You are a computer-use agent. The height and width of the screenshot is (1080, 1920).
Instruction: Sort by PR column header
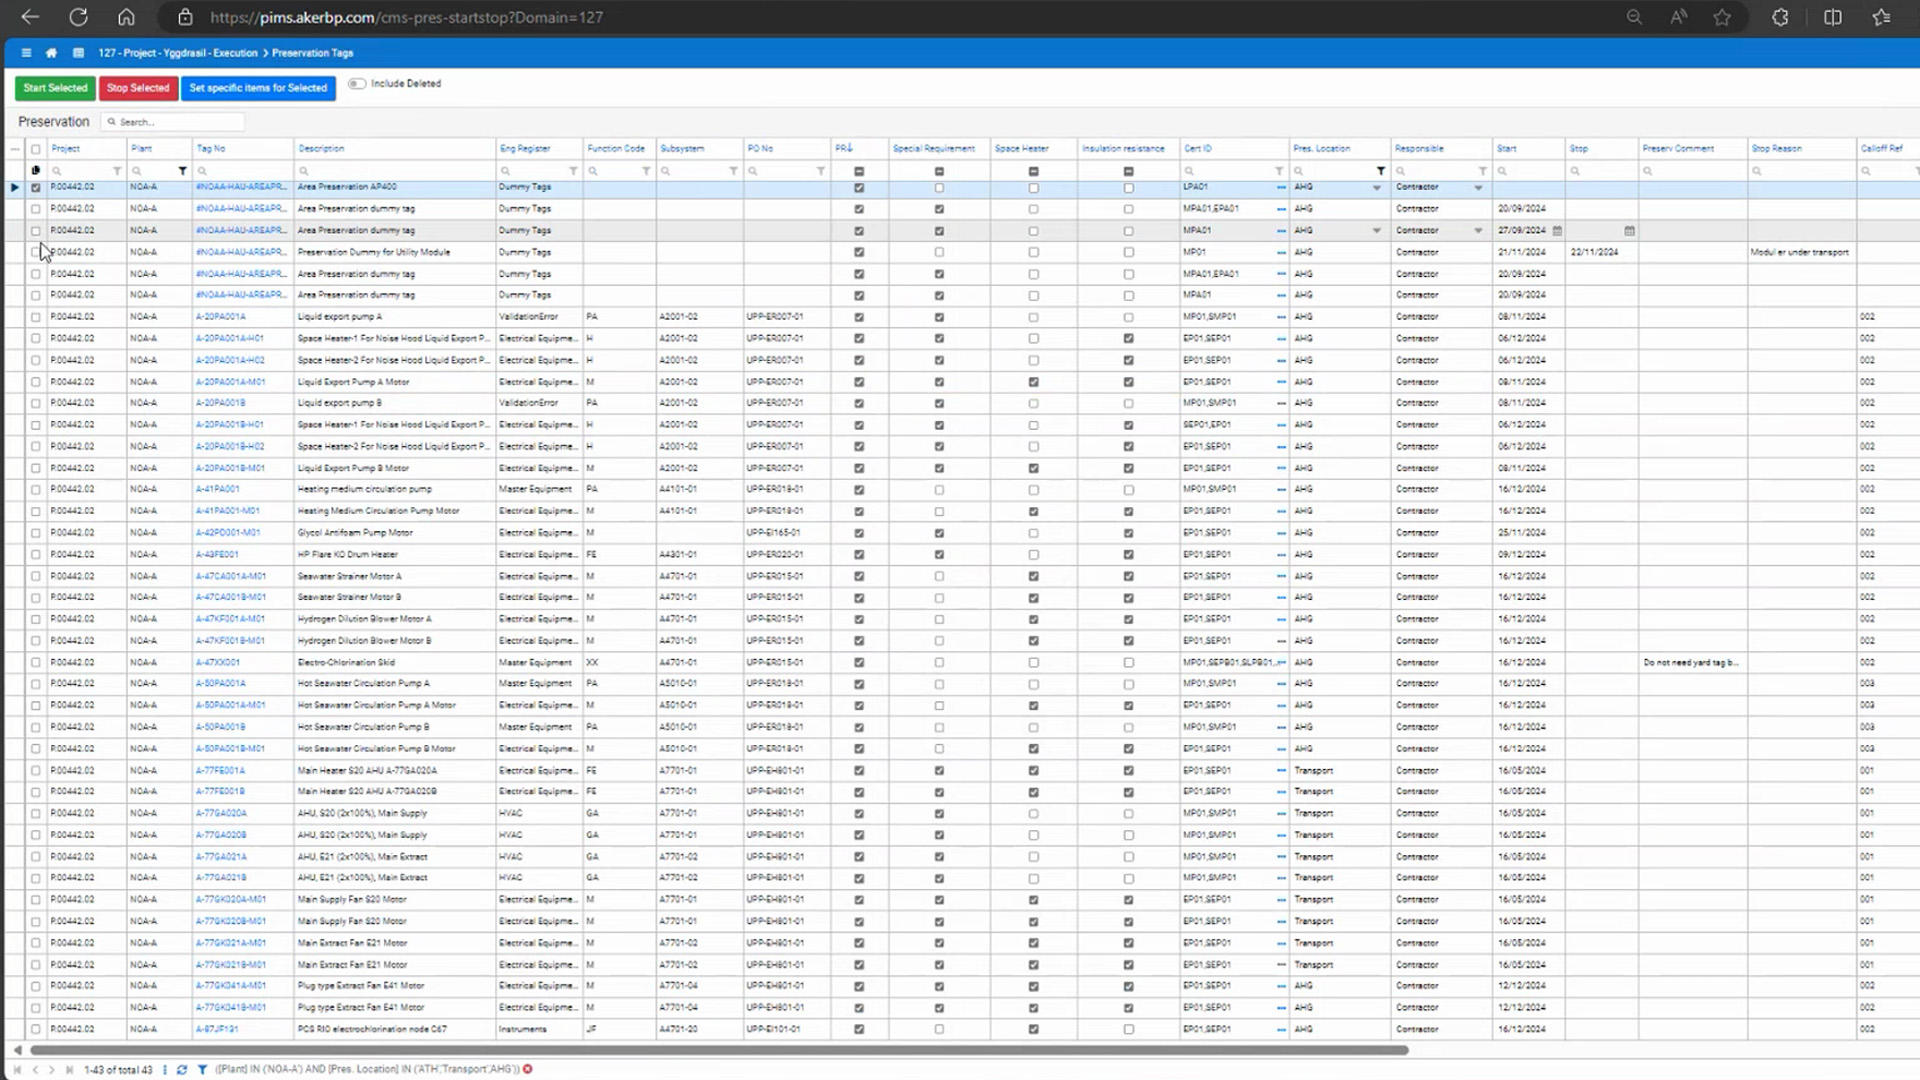click(844, 148)
